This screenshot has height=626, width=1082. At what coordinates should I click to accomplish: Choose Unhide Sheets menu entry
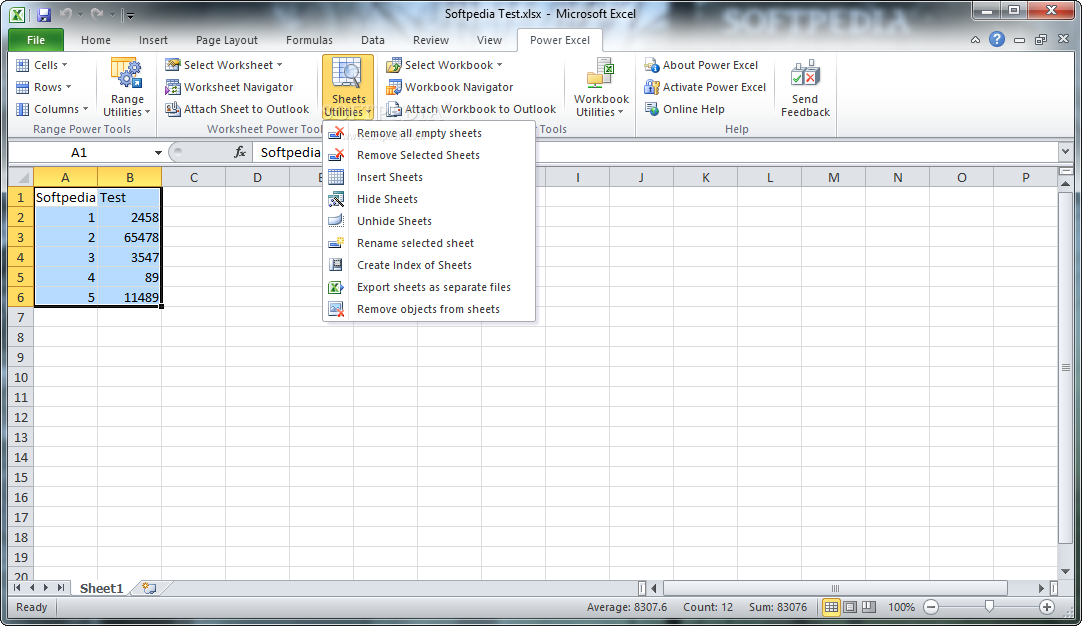[x=429, y=221]
